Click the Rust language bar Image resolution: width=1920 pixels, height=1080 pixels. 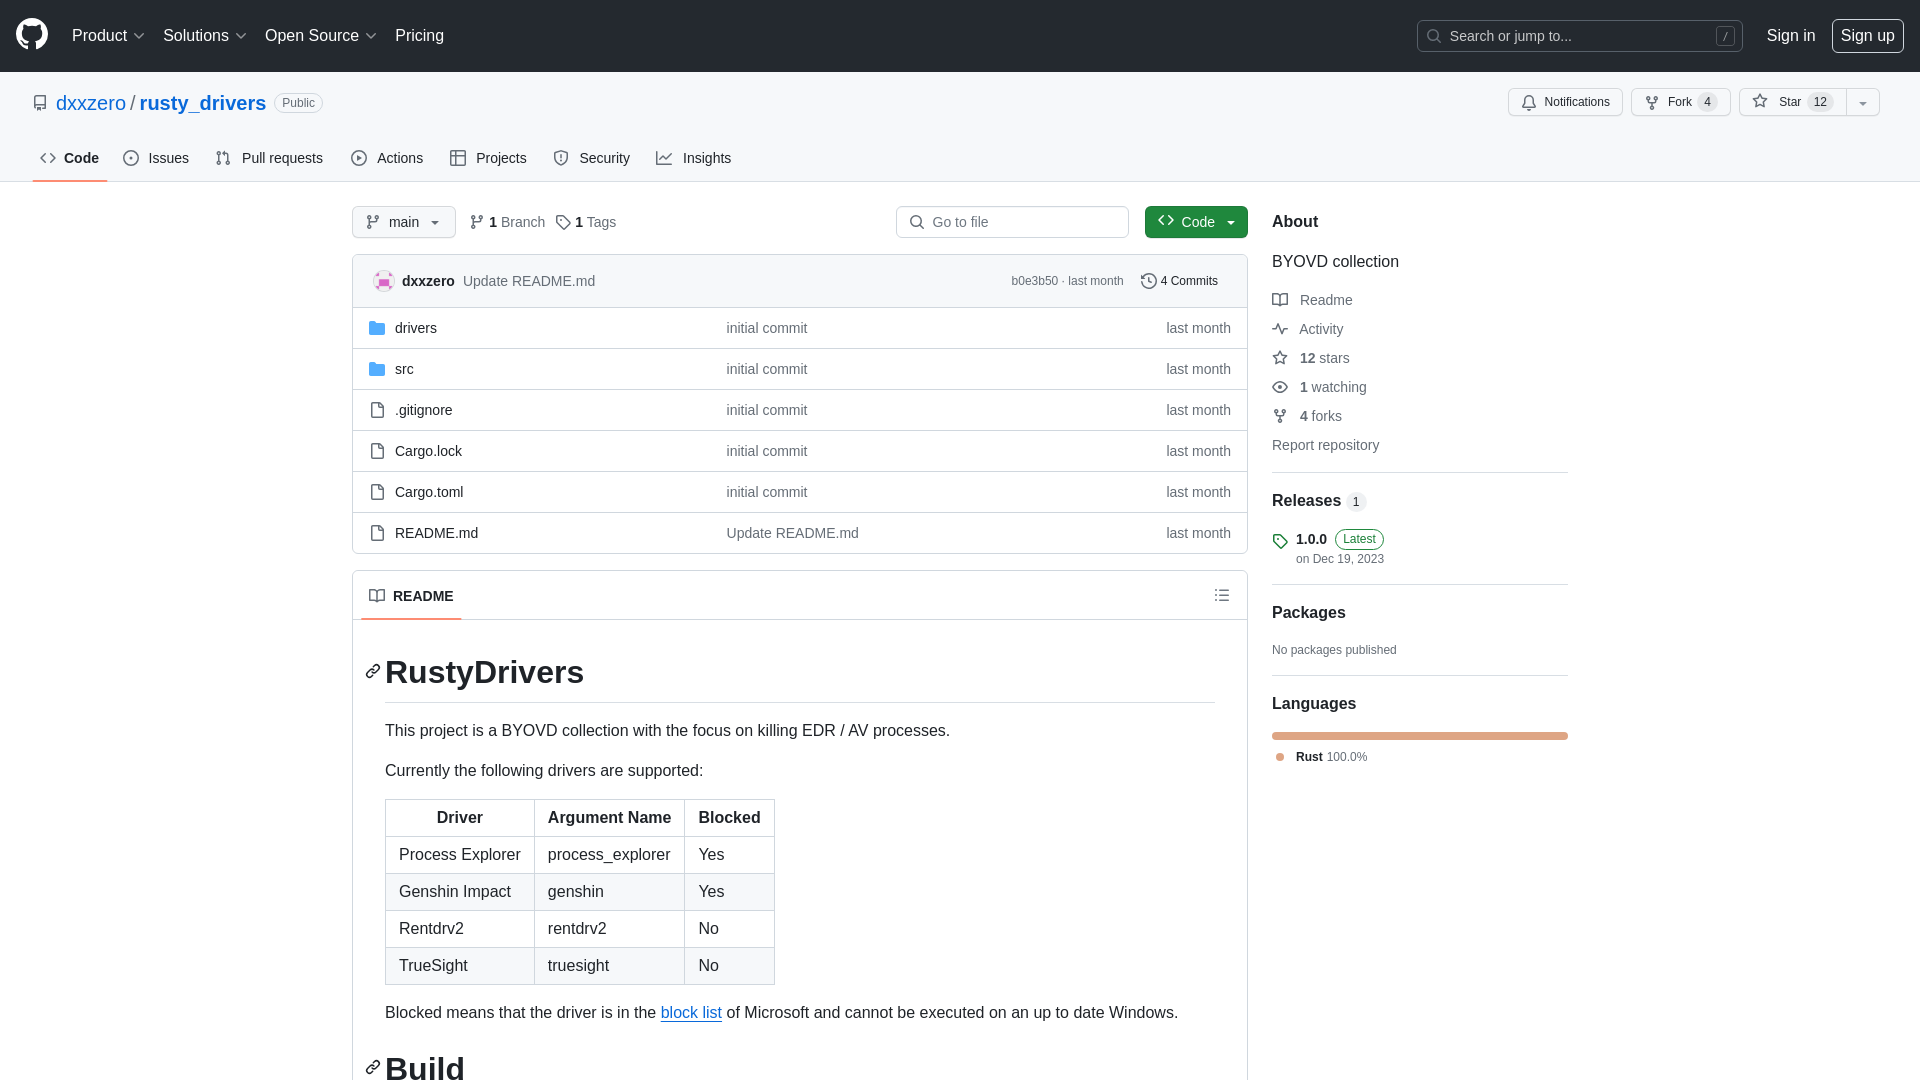click(1420, 736)
